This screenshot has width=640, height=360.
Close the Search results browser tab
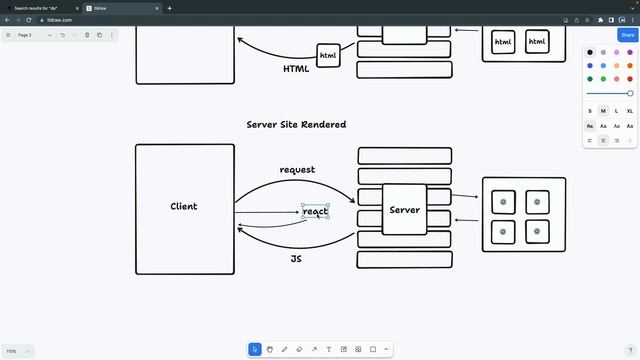77,8
